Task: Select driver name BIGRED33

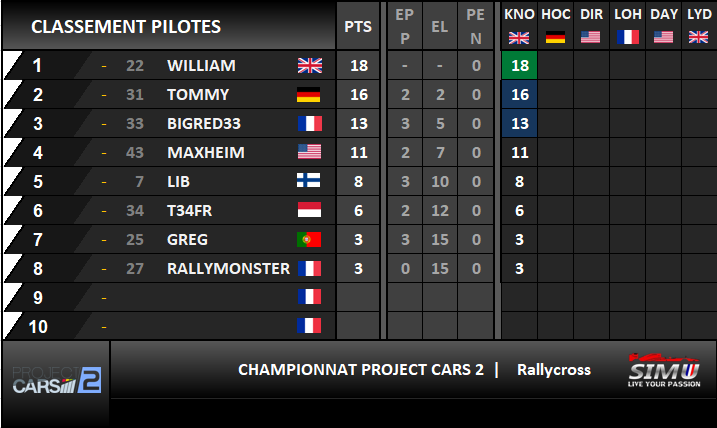Action: [204, 123]
